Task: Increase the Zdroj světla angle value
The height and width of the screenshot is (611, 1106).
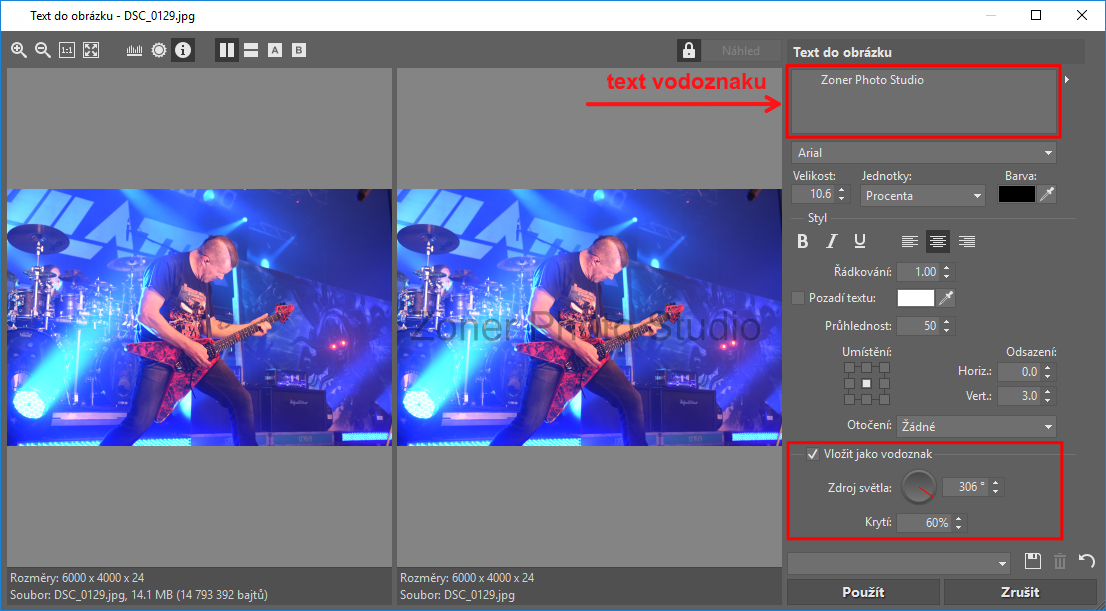Action: [995, 483]
